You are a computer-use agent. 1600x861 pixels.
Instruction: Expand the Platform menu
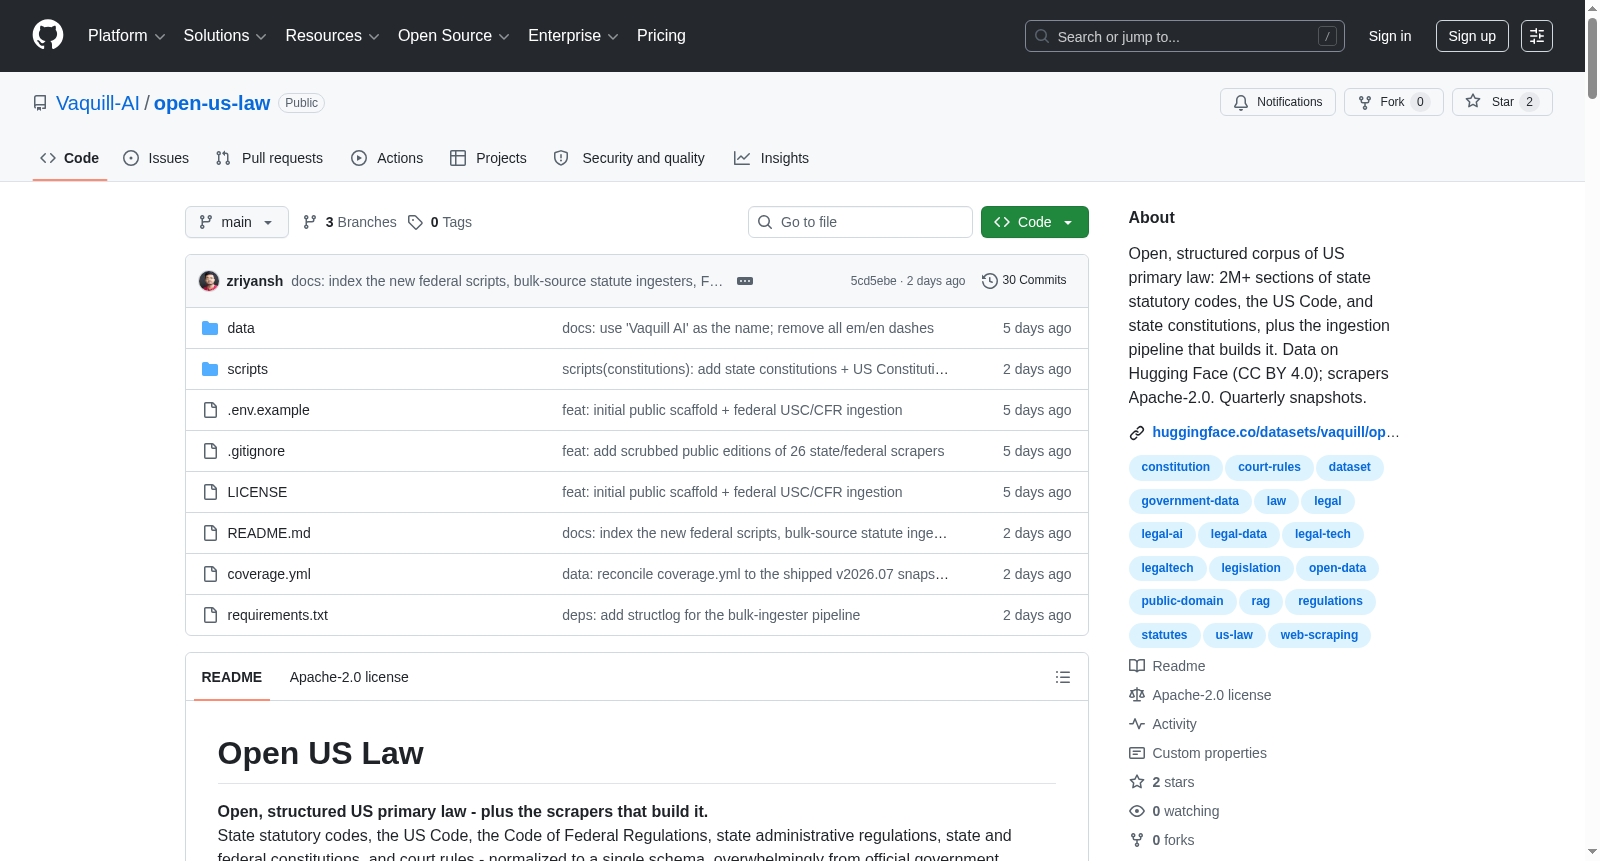pyautogui.click(x=126, y=36)
